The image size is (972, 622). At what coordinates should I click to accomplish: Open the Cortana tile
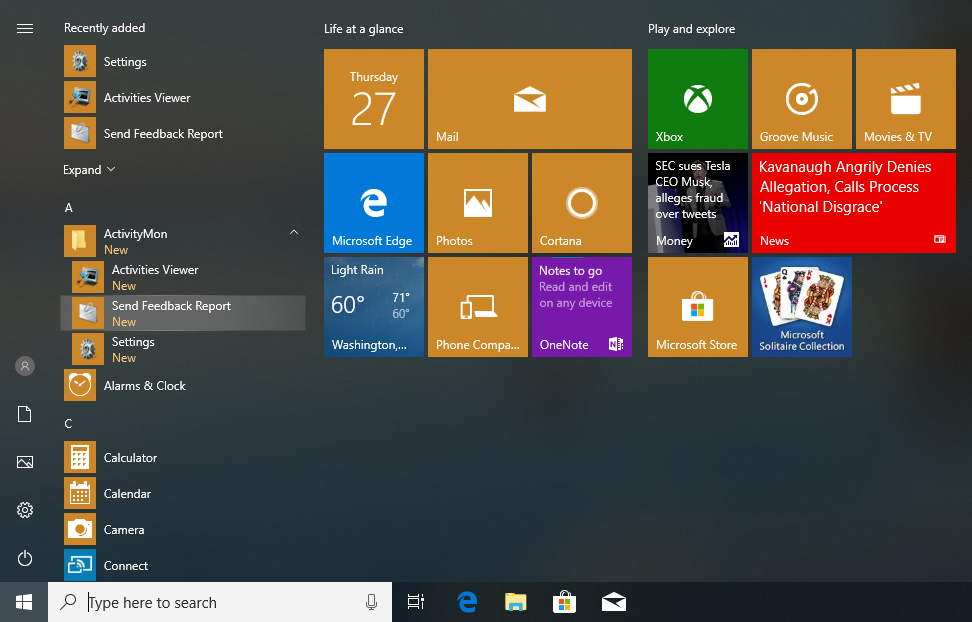[582, 203]
